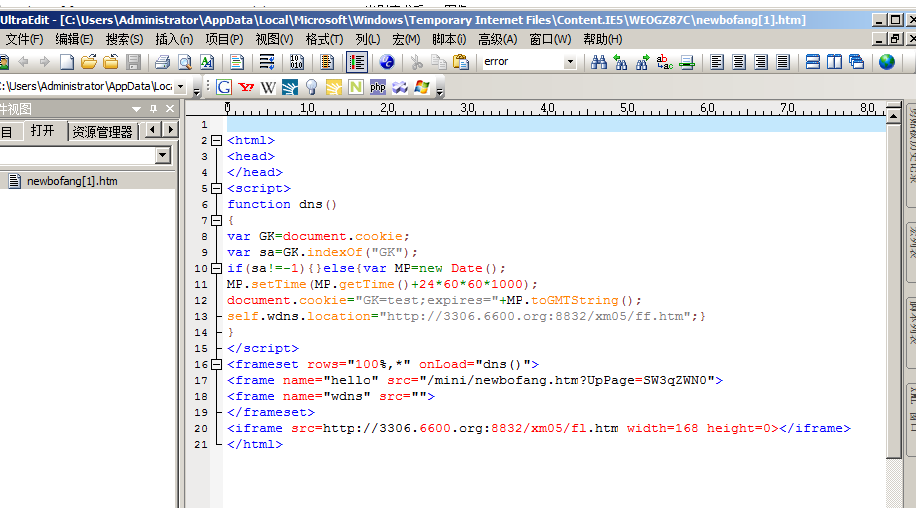Viewport: 916px width, 508px height.
Task: Center align paragraph icon
Action: pyautogui.click(x=739, y=62)
